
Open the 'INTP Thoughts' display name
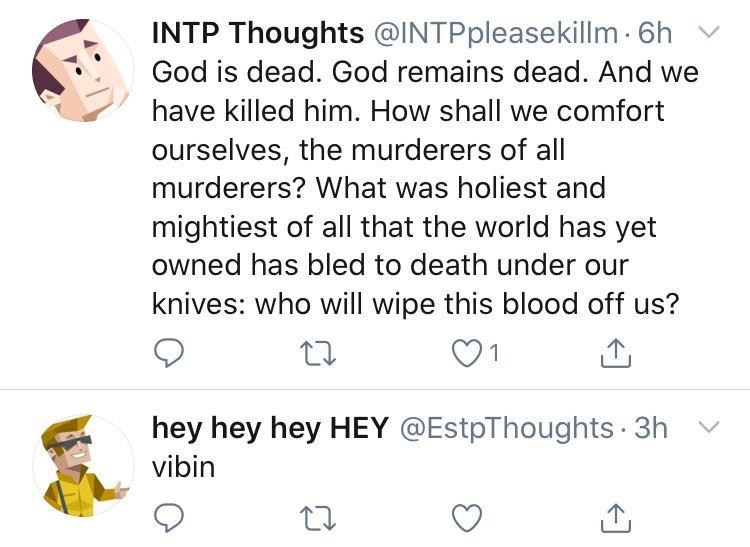pyautogui.click(x=257, y=33)
